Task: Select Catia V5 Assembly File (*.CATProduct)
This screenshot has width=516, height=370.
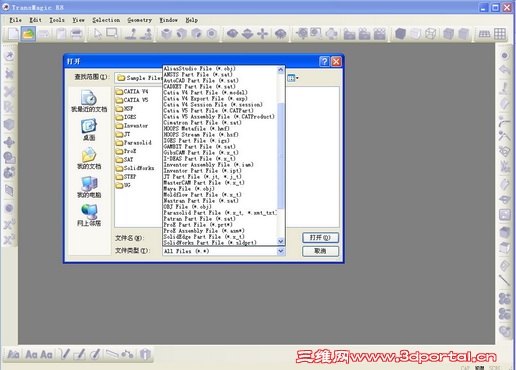Action: [219, 116]
